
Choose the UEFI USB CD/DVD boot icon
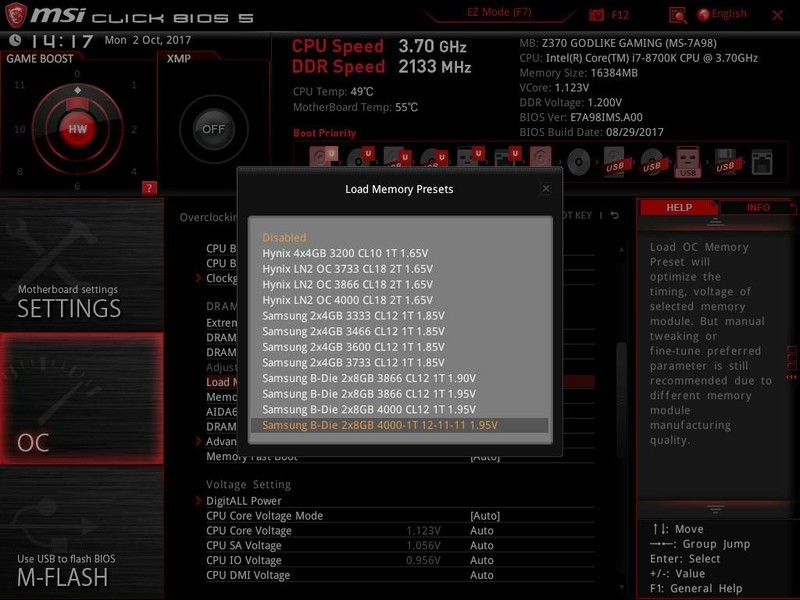[433, 157]
